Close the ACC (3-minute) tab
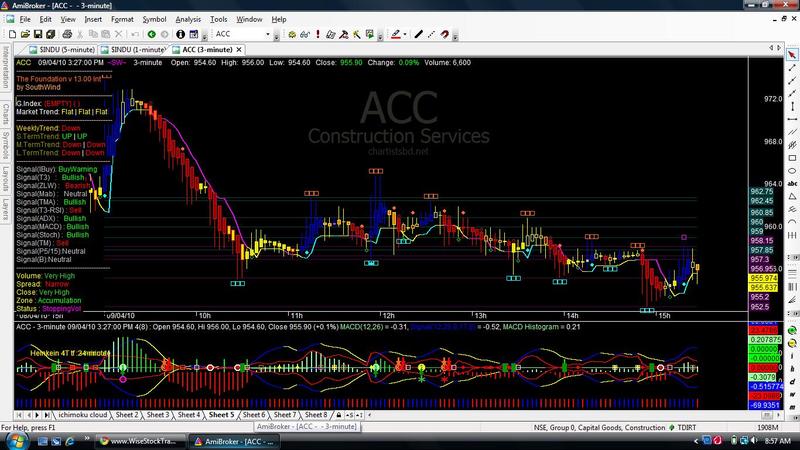Screen dimensions: 800x450 click(239, 49)
